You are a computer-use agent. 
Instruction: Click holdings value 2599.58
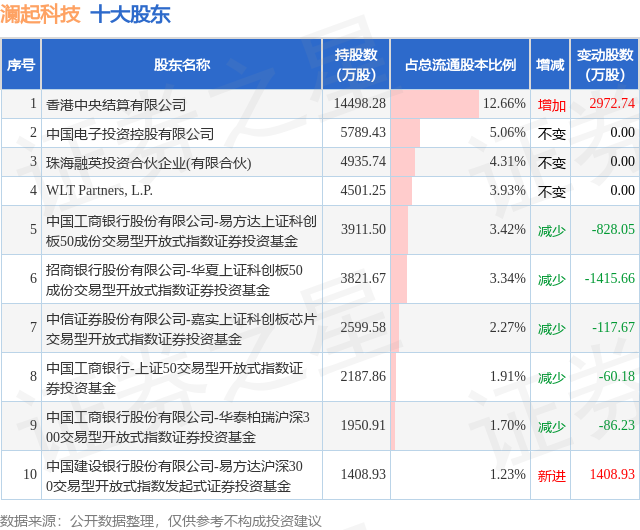(x=363, y=327)
